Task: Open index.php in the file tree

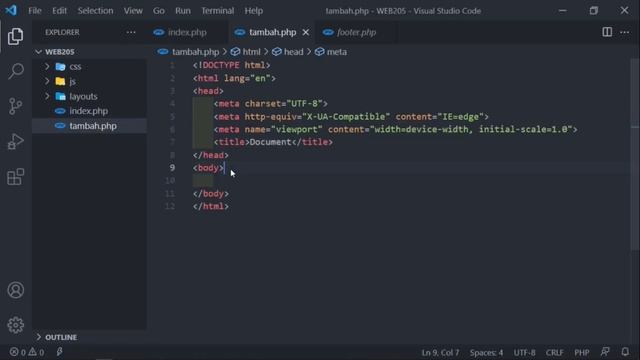Action: [x=90, y=111]
